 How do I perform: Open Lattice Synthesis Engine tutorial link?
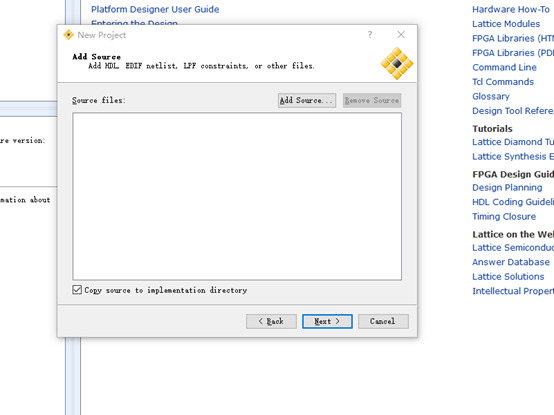tap(513, 156)
